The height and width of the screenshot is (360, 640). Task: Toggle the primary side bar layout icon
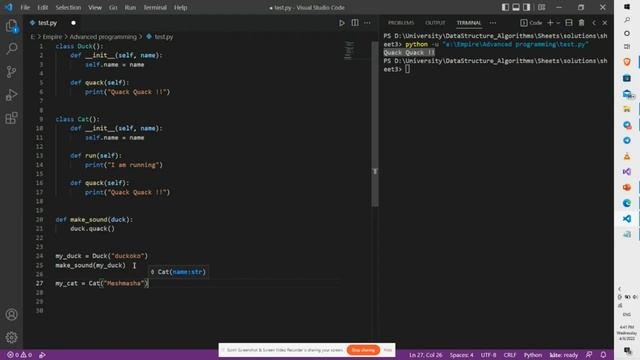(505, 7)
